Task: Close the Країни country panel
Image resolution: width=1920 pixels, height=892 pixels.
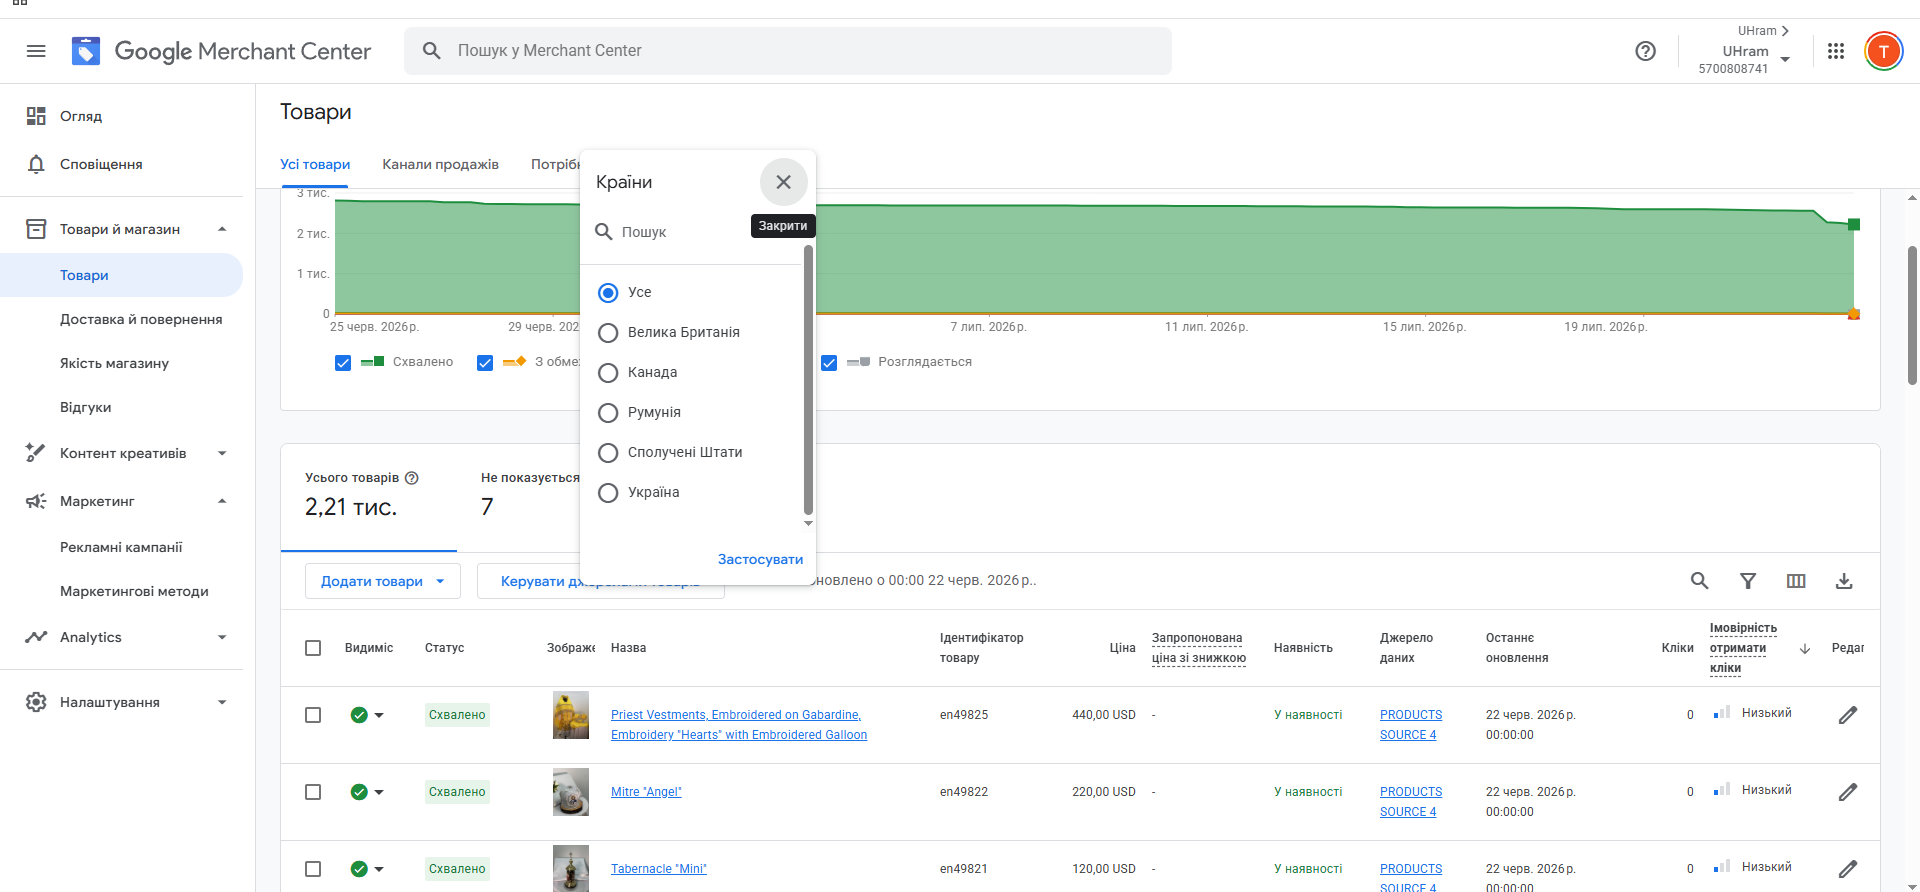Action: [x=784, y=182]
